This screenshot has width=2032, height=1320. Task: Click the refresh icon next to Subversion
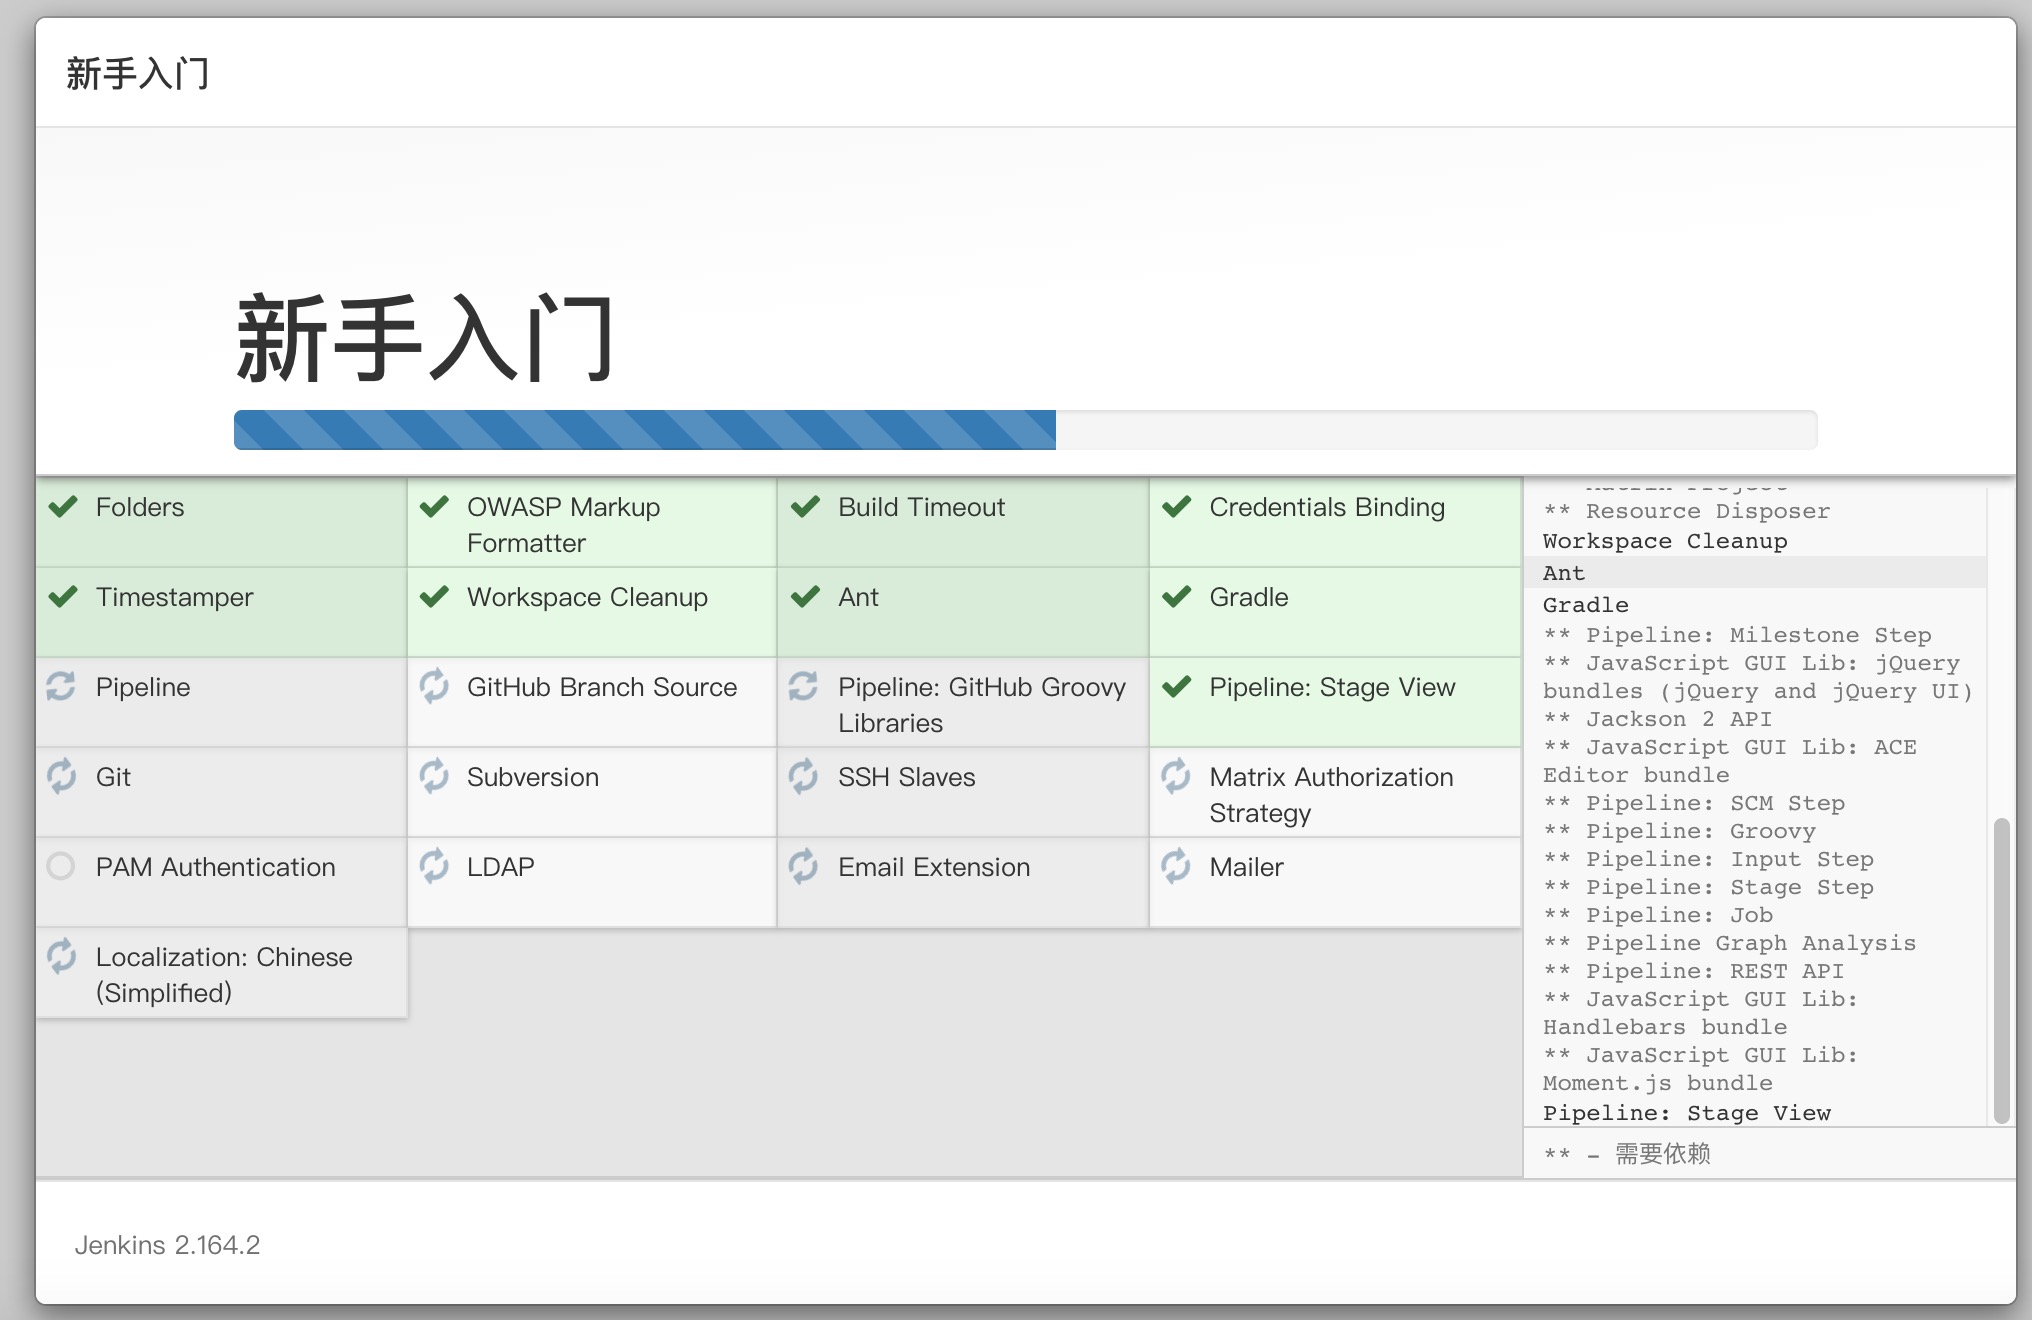point(434,776)
